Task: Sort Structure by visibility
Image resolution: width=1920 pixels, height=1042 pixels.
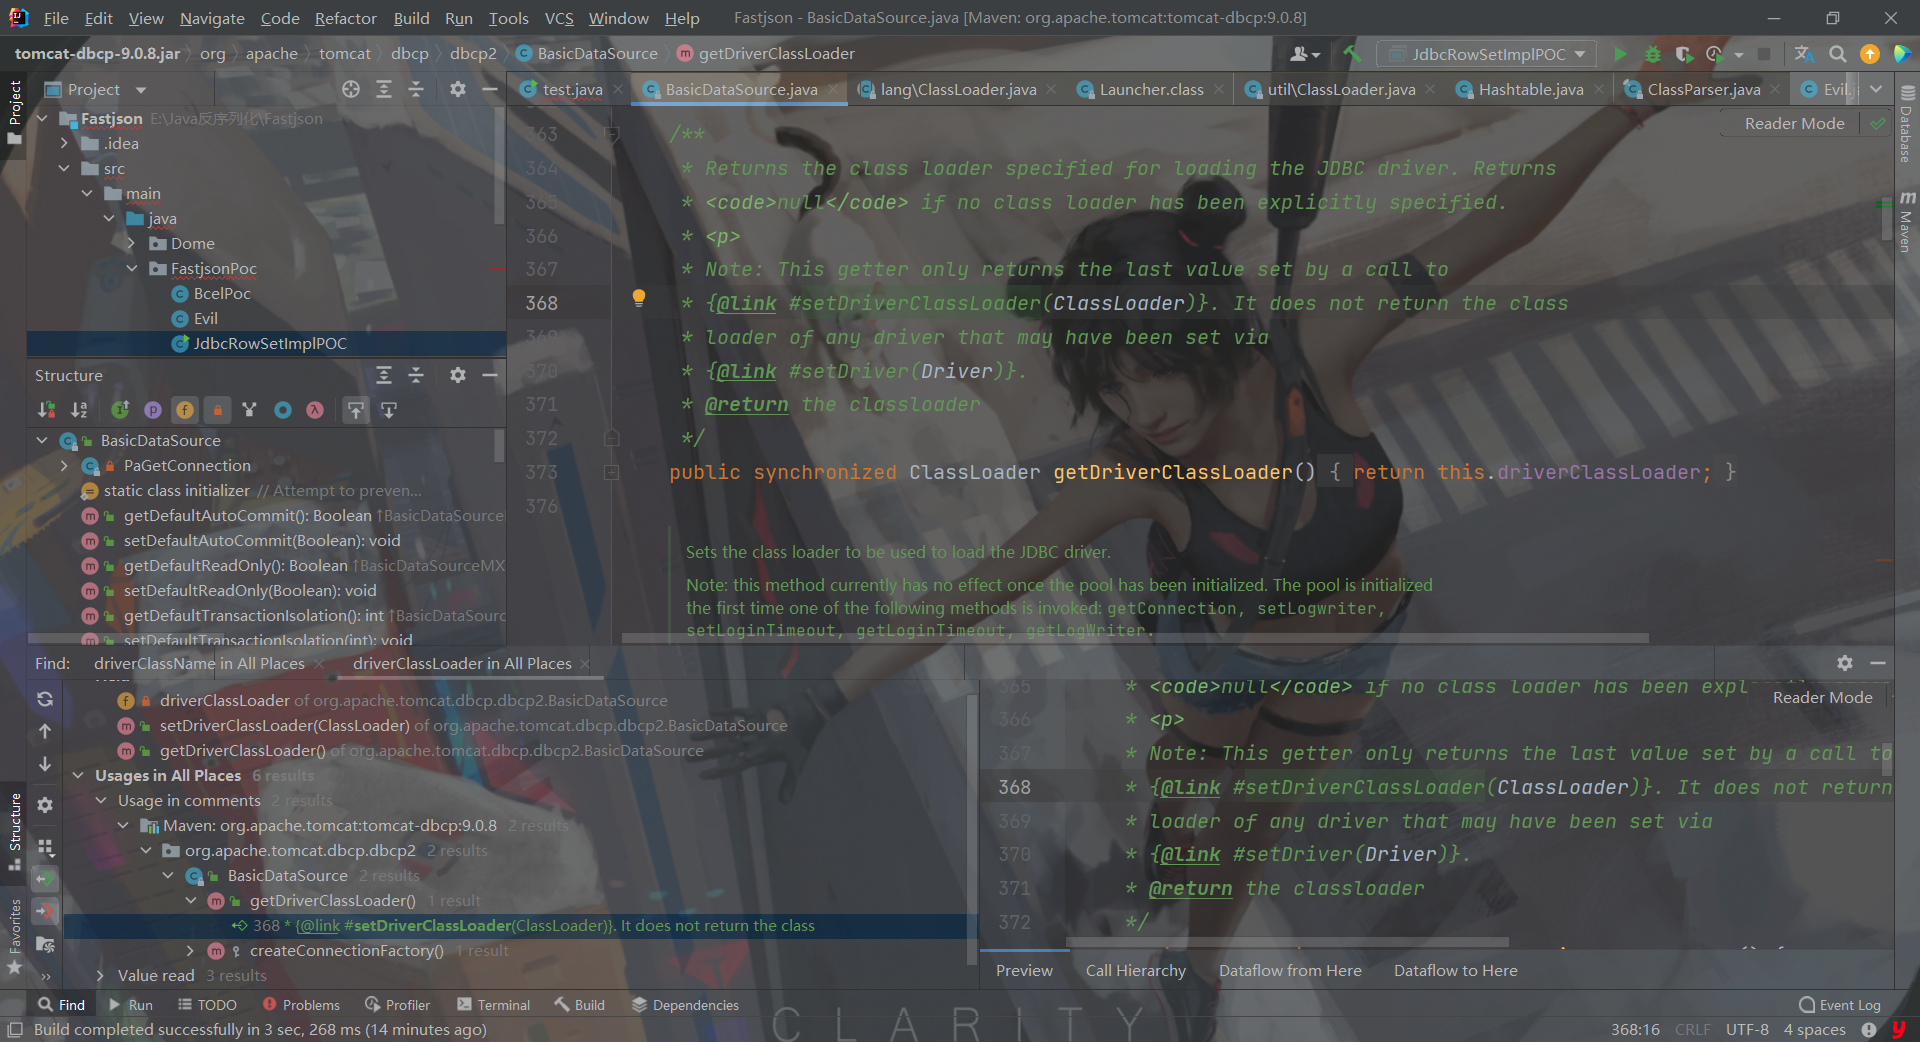Action: [x=47, y=409]
